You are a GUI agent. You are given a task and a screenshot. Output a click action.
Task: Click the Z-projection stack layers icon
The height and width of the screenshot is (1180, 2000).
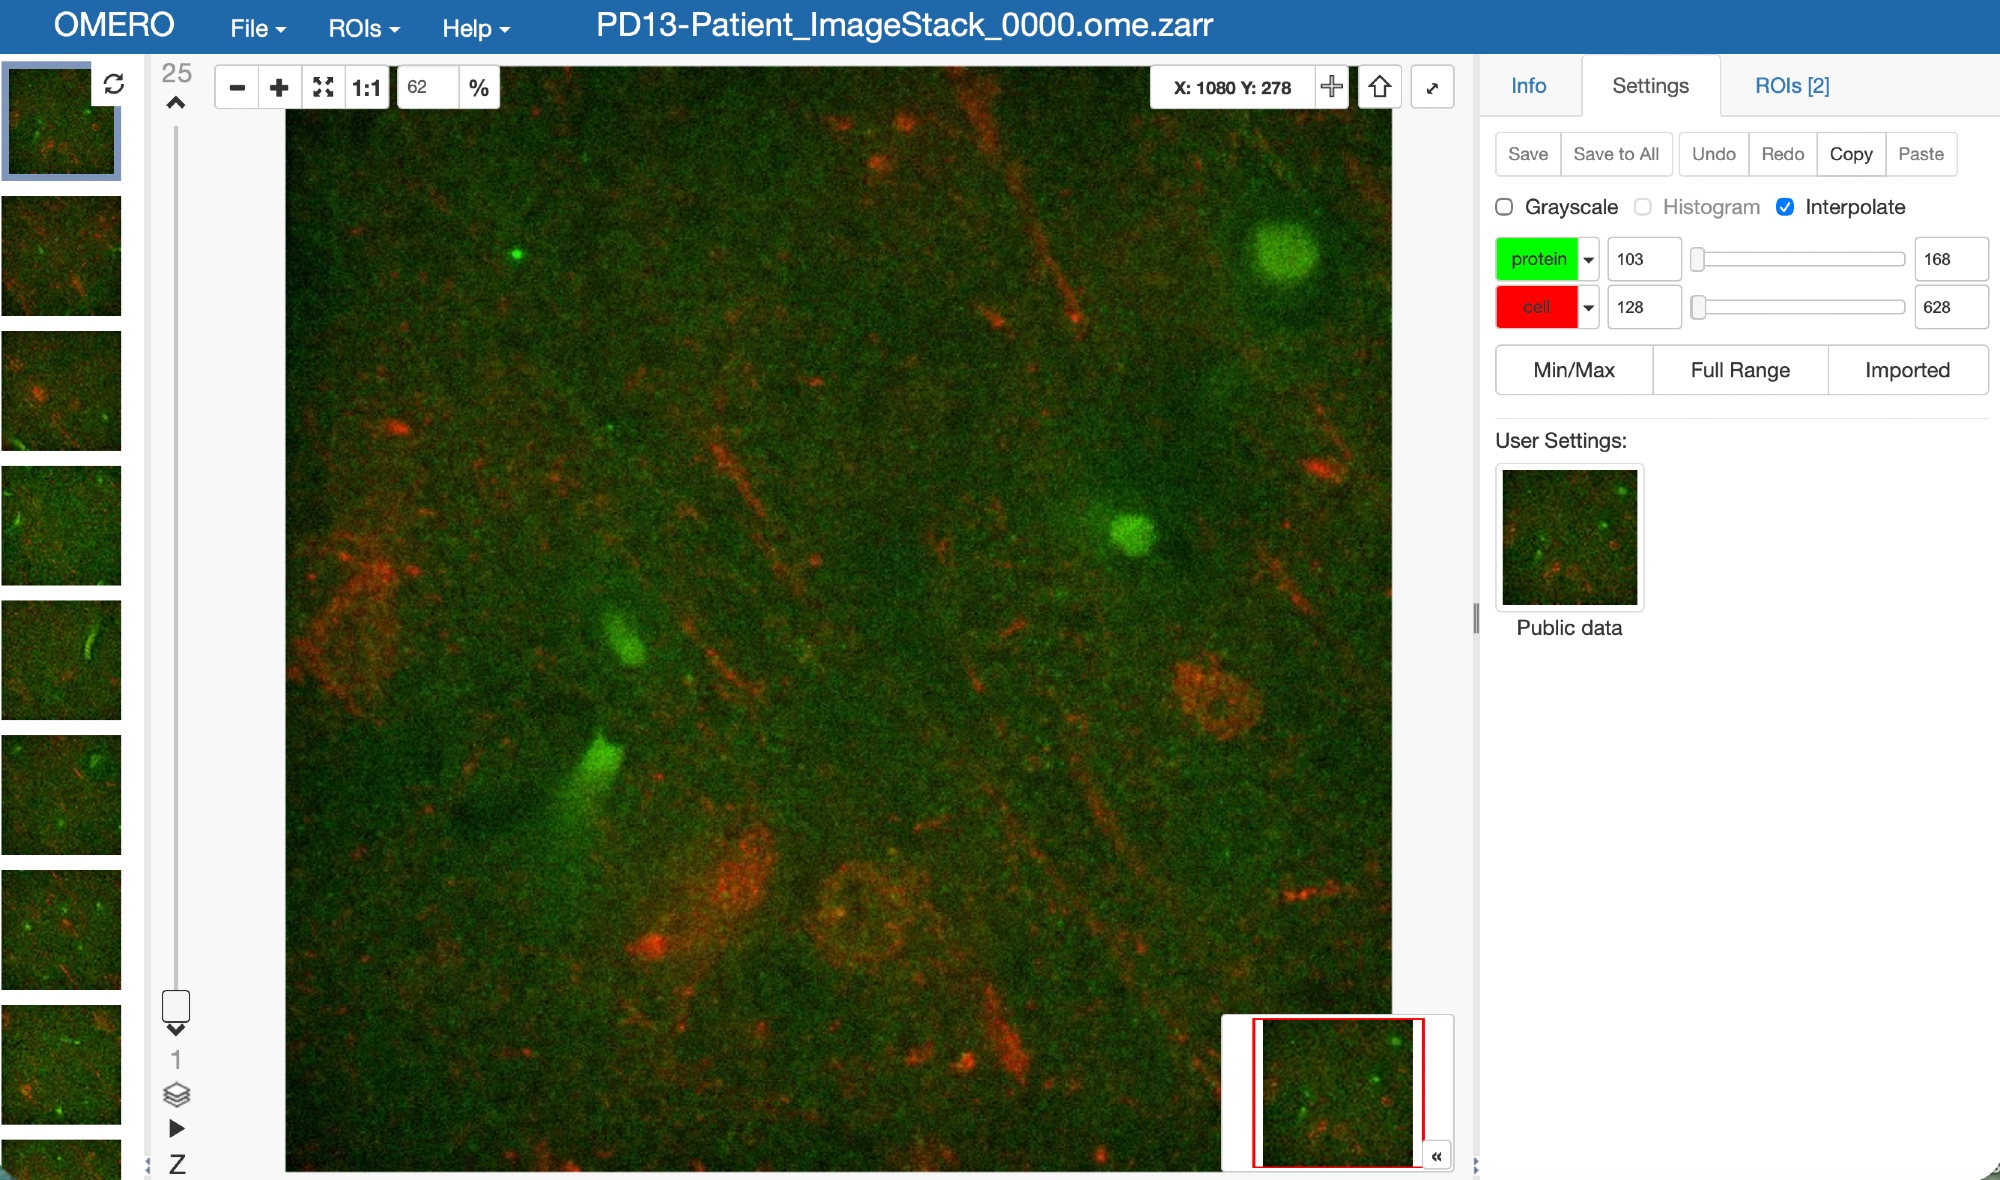coord(176,1095)
